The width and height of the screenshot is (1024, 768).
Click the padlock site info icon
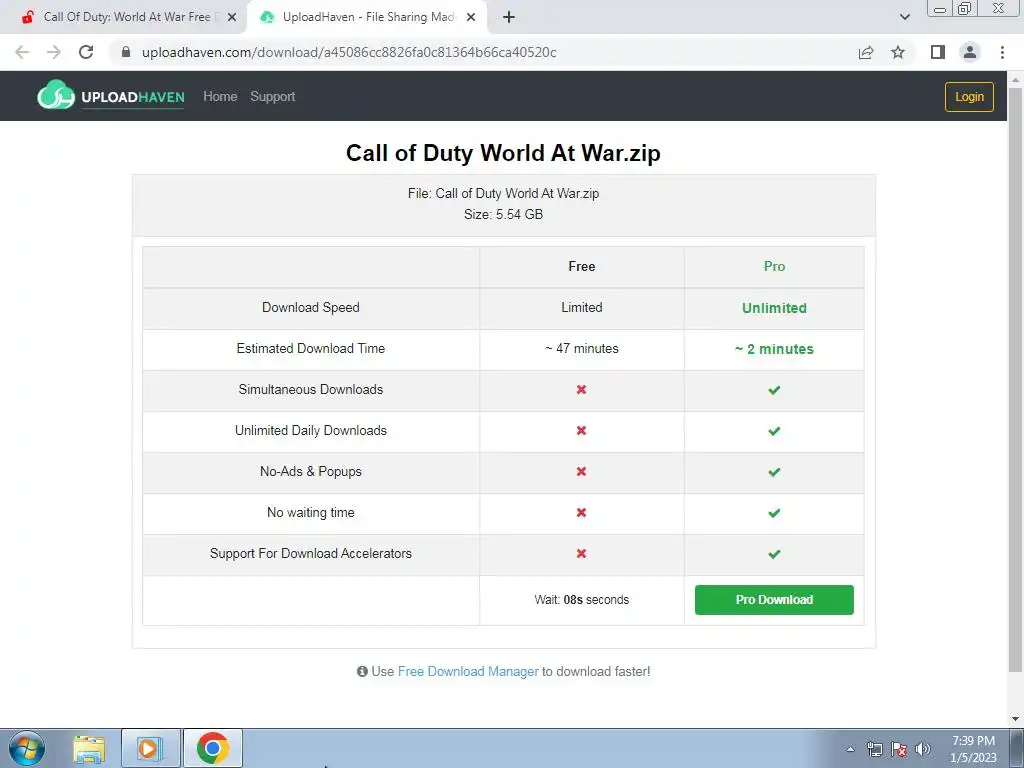coord(126,52)
